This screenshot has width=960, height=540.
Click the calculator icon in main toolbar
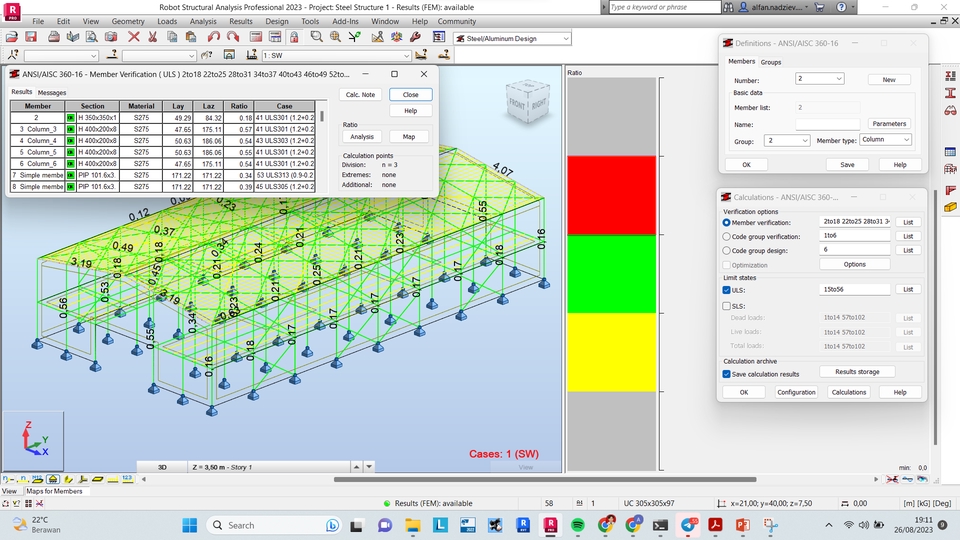coord(255,37)
